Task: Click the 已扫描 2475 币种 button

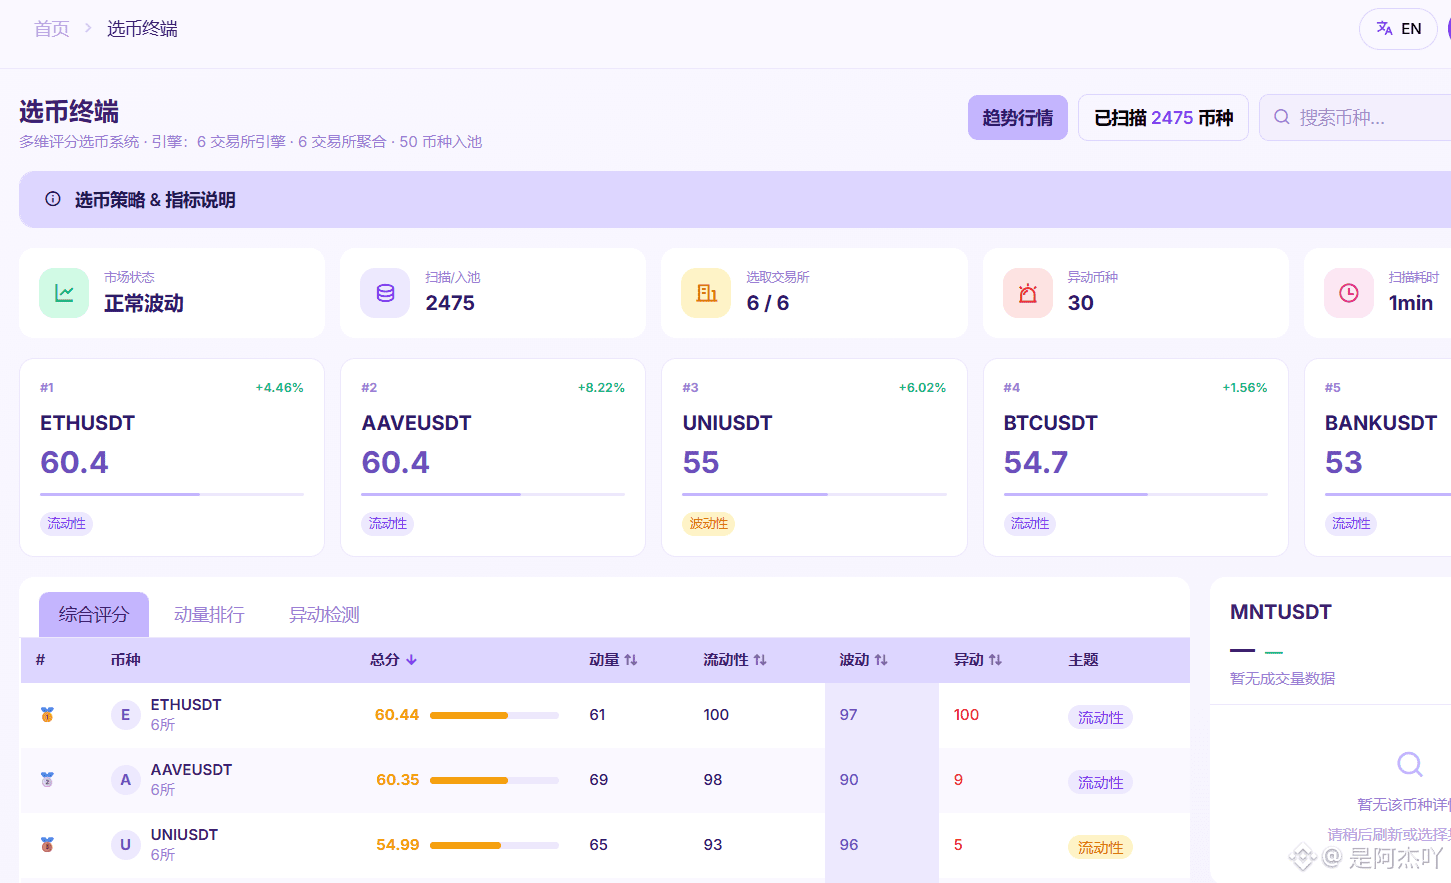Action: click(1163, 117)
